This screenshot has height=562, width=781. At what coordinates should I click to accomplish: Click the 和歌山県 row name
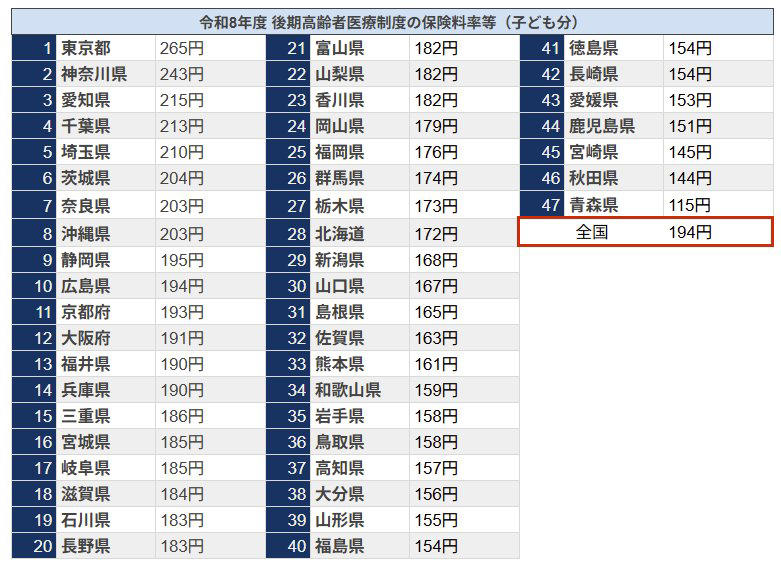coord(348,390)
